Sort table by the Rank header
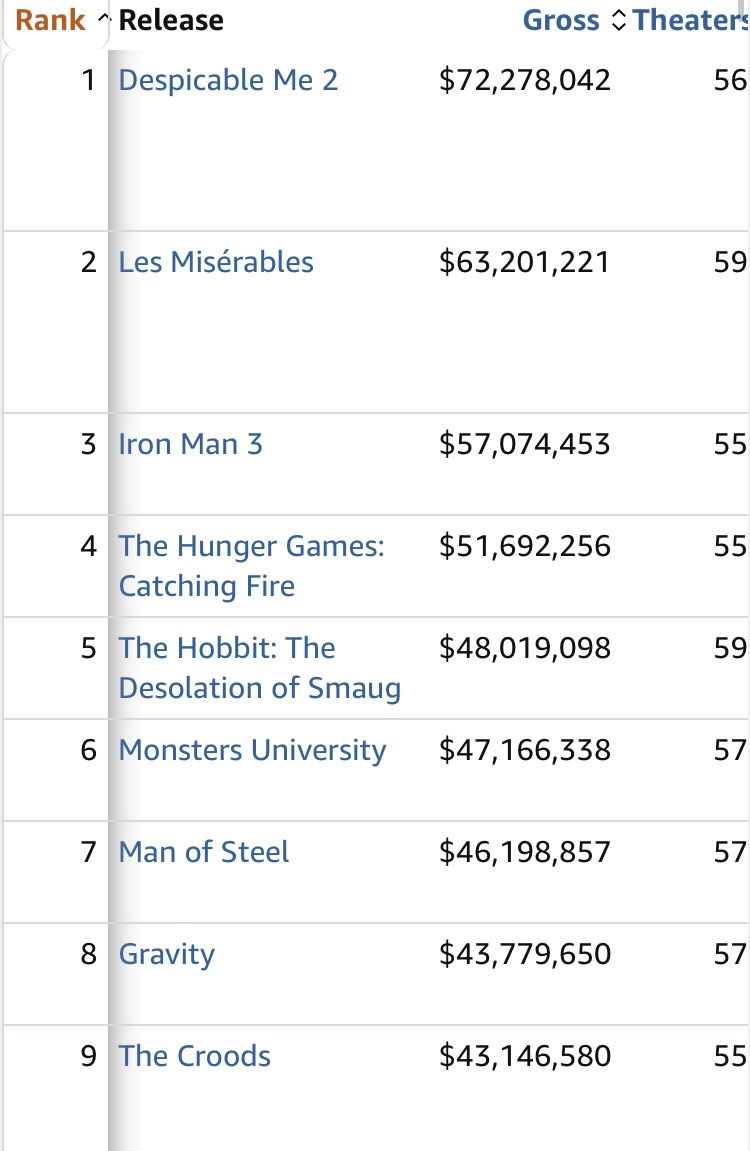This screenshot has width=750, height=1151. click(x=50, y=20)
